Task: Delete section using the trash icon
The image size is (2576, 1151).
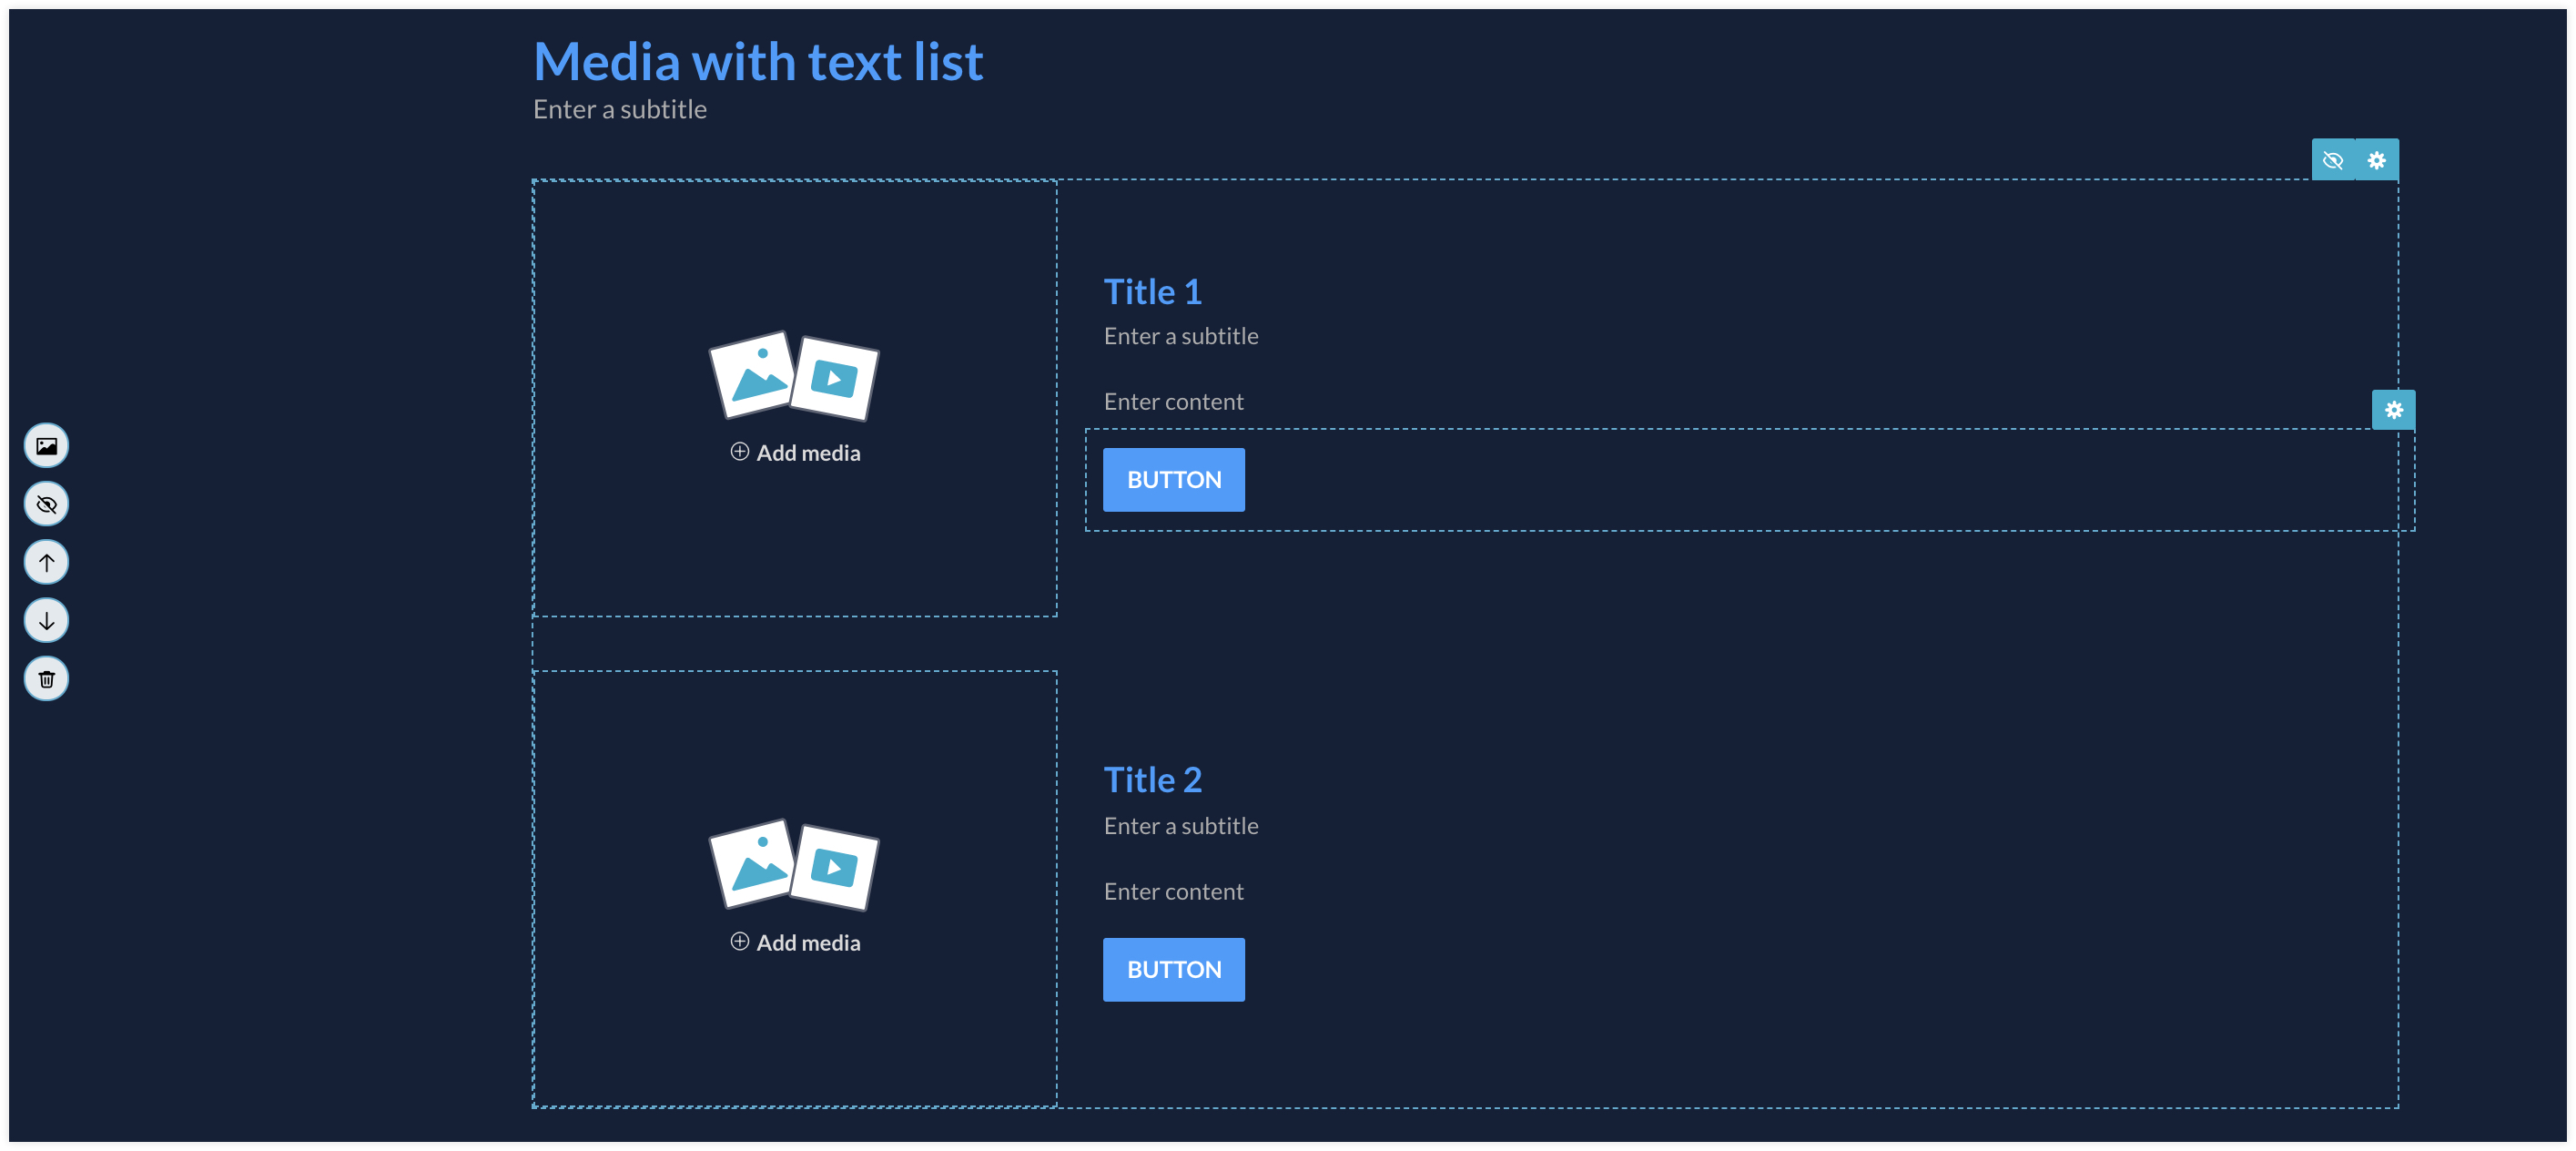Action: pyautogui.click(x=46, y=679)
